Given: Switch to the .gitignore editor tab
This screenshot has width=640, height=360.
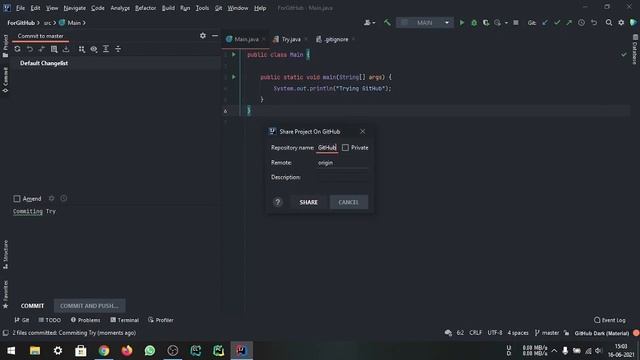Looking at the screenshot, I should [x=336, y=39].
